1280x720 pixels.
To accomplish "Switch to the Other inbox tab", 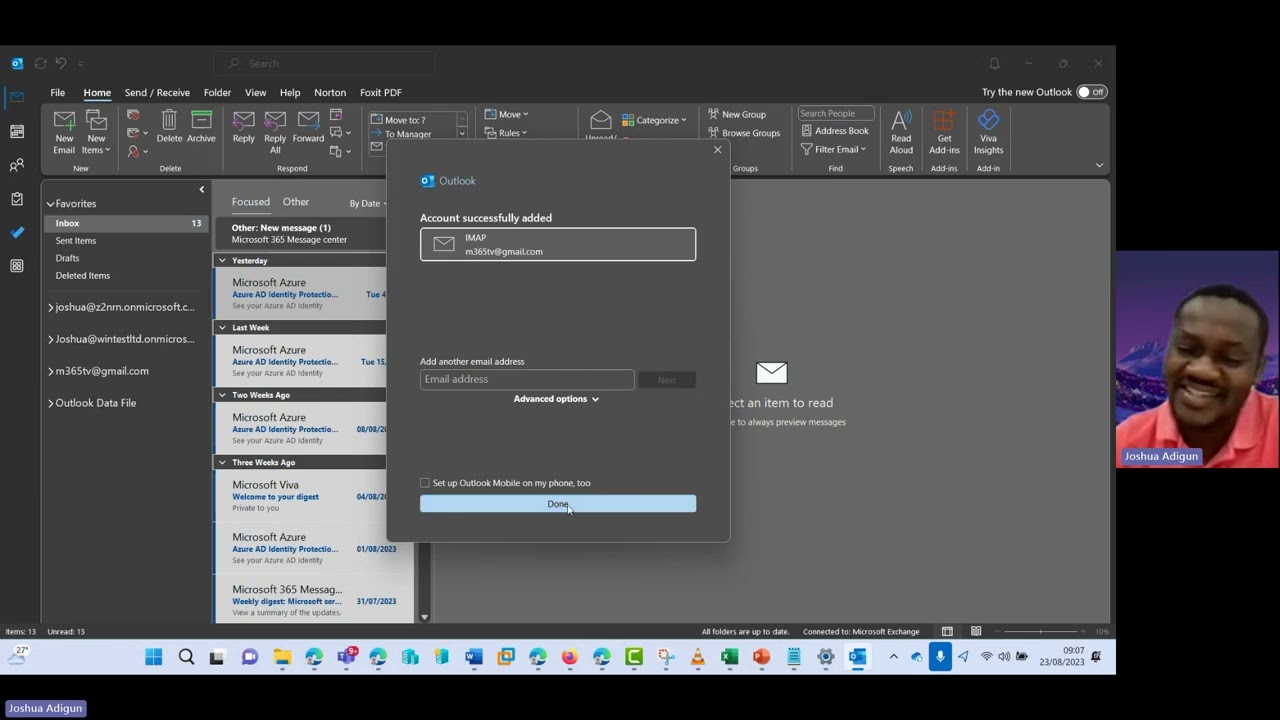I will 296,202.
